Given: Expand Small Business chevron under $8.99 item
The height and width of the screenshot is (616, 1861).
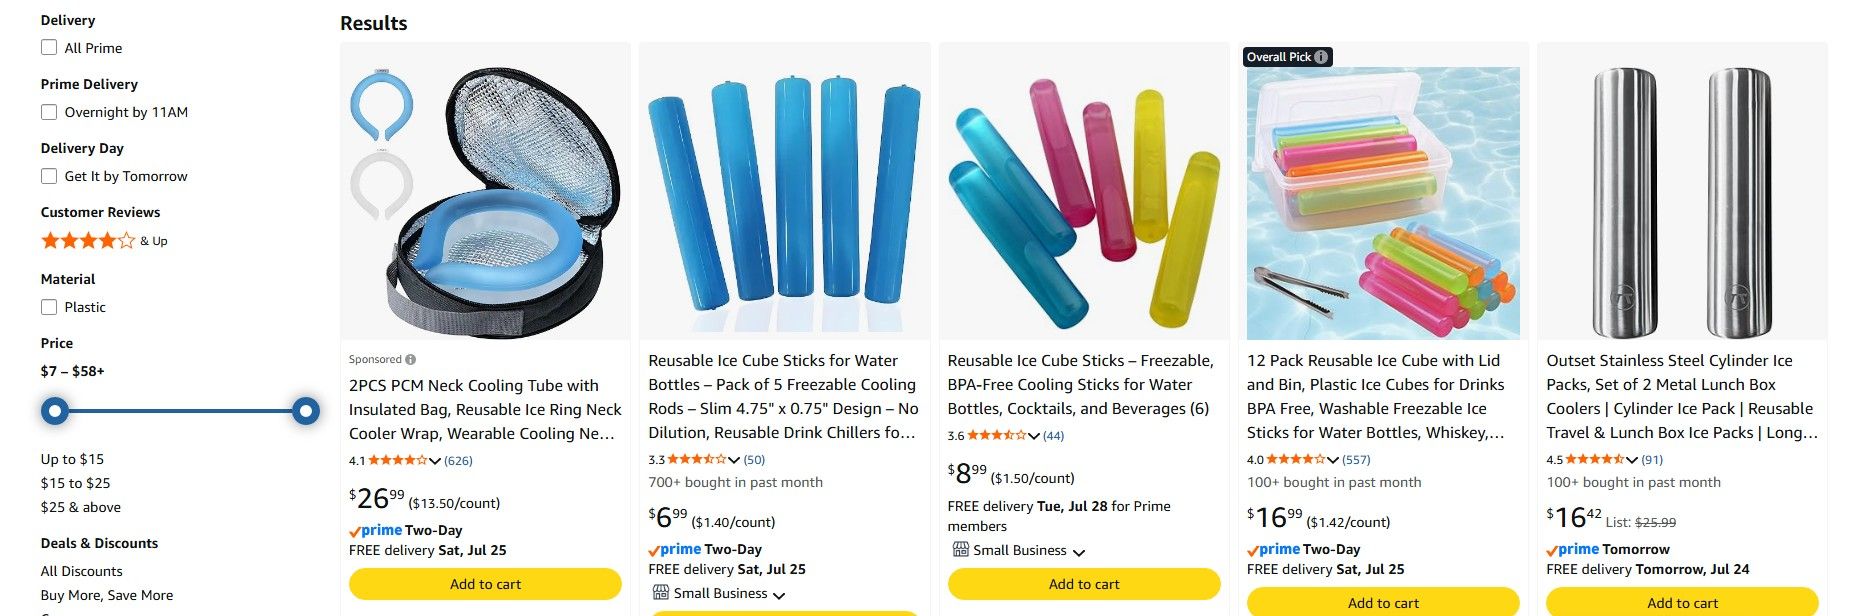Looking at the screenshot, I should point(1079,552).
